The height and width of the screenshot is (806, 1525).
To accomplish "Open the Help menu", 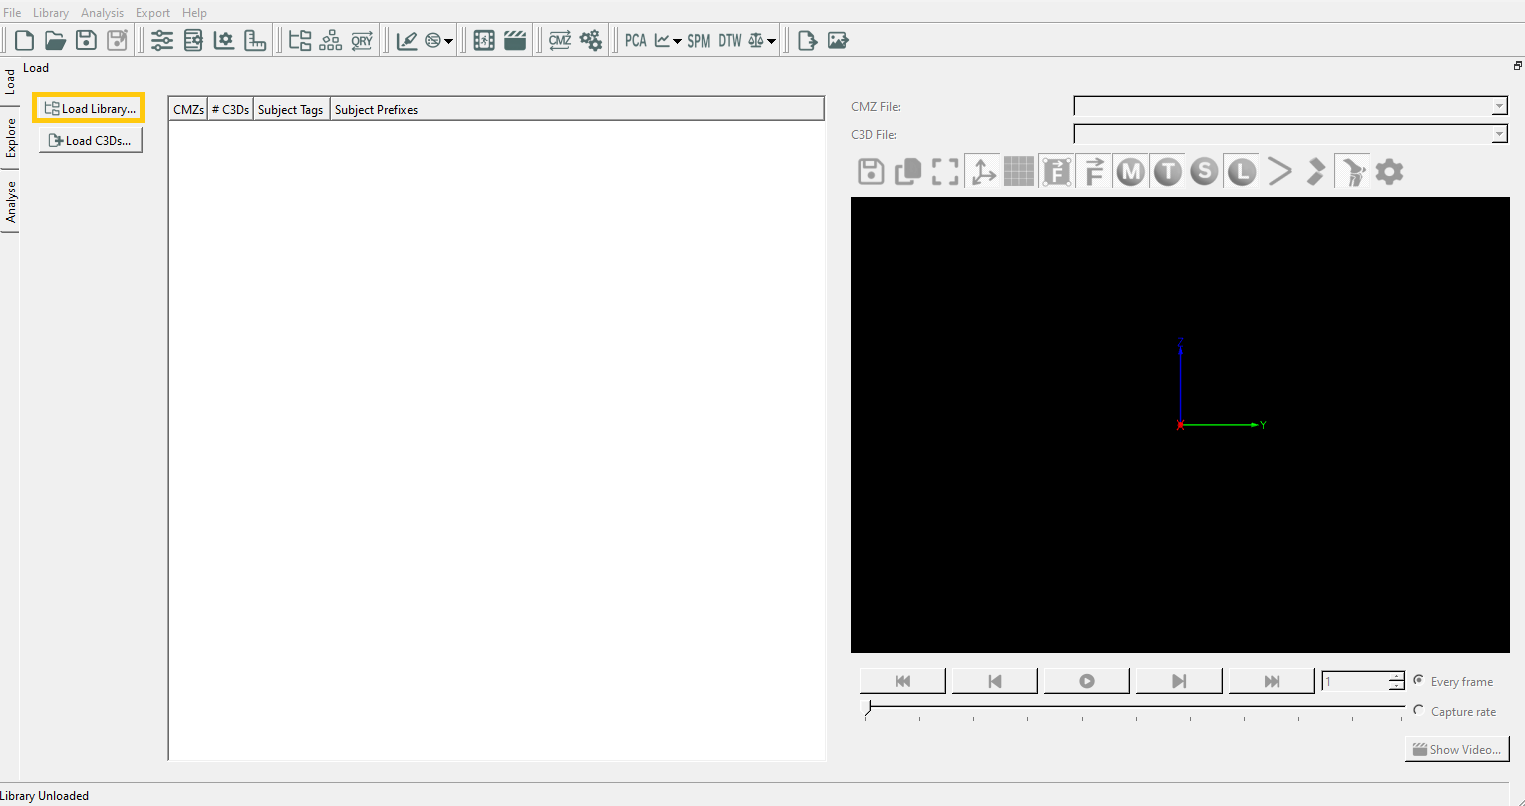I will tap(194, 13).
